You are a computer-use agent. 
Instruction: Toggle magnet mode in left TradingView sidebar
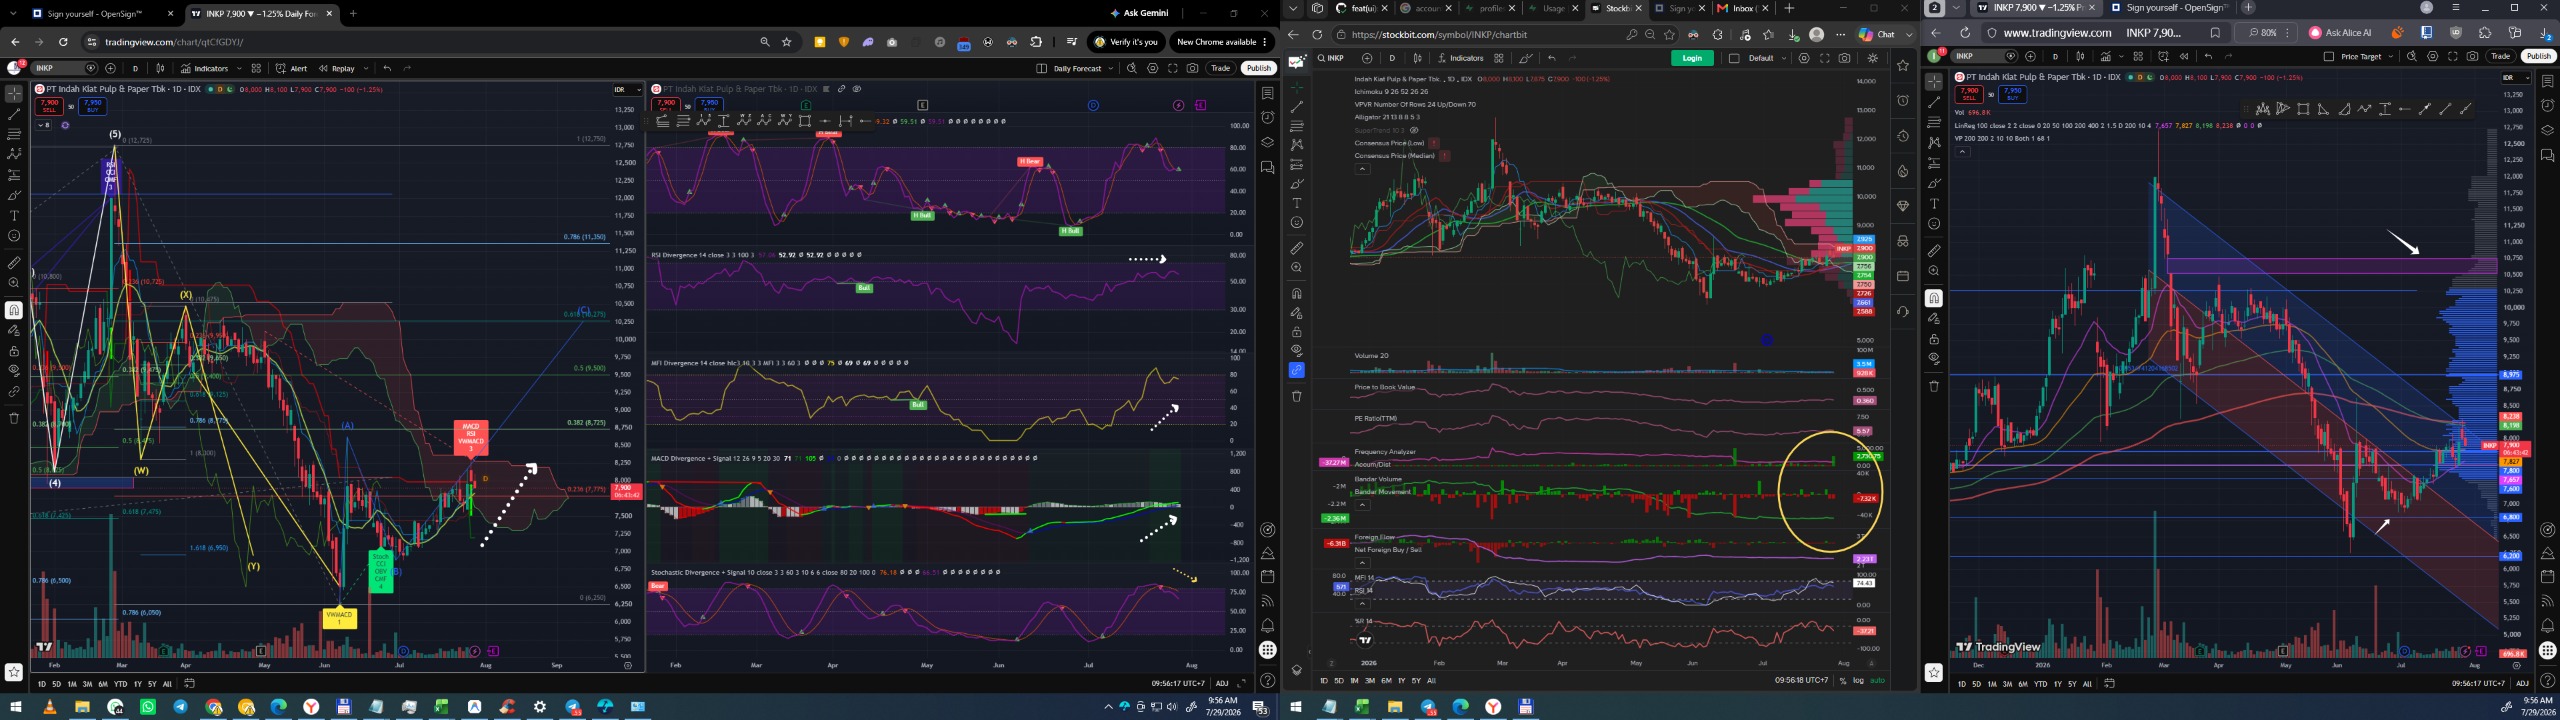pyautogui.click(x=14, y=310)
